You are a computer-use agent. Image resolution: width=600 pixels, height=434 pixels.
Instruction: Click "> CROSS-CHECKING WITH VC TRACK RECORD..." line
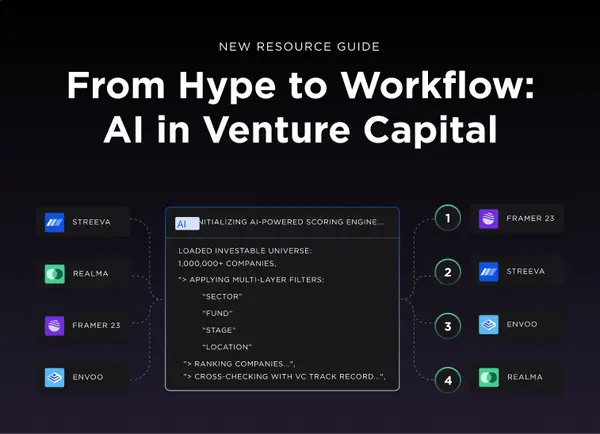pos(285,377)
